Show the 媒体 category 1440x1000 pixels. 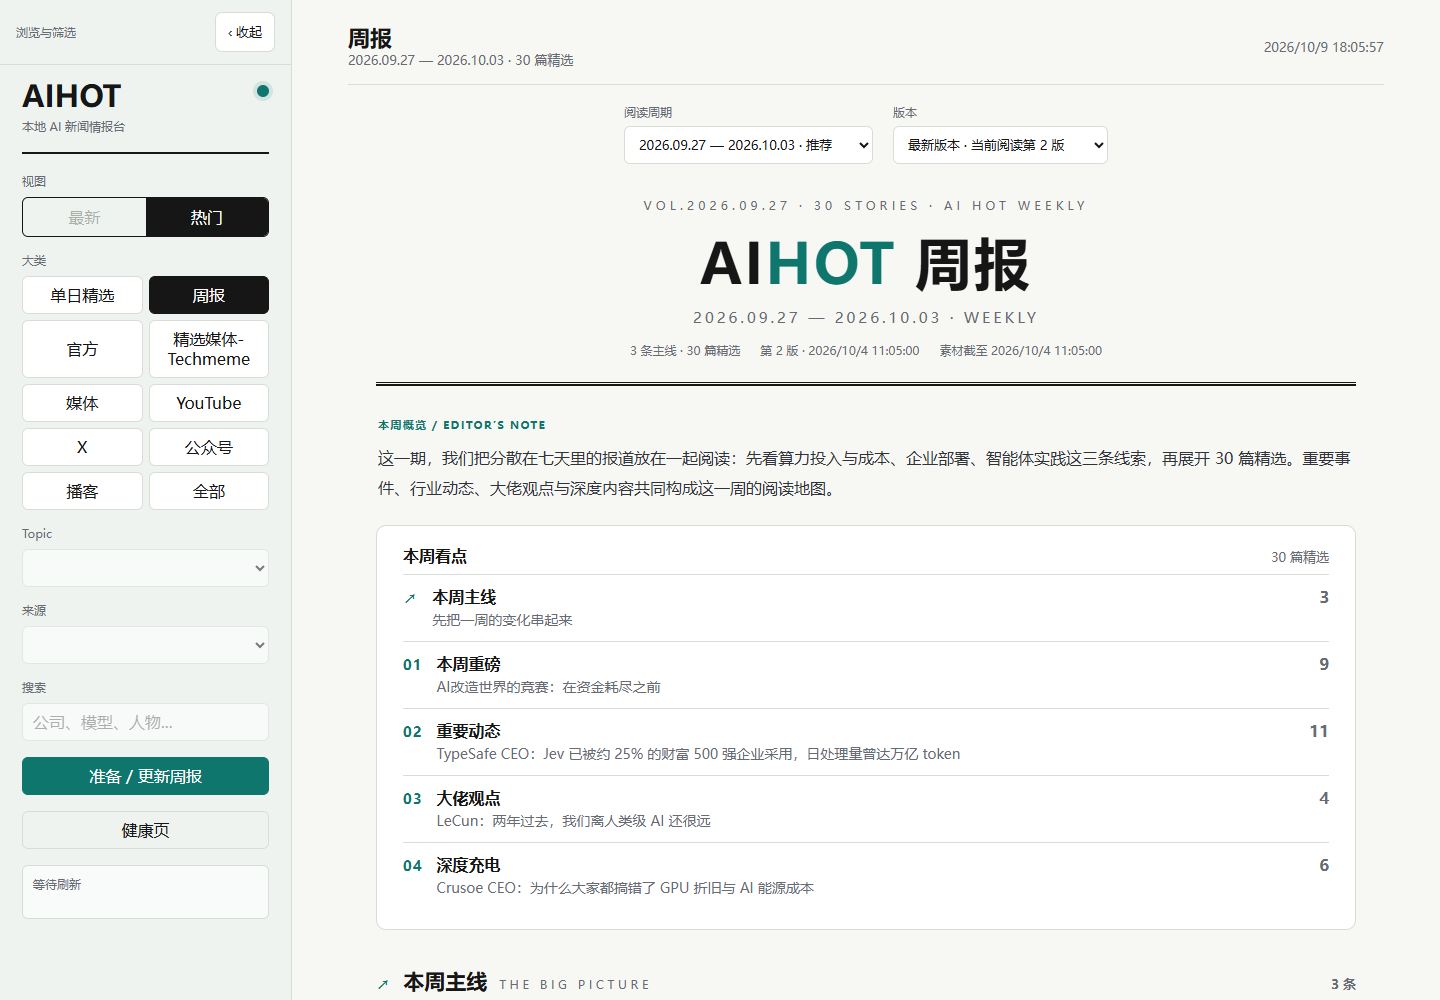point(82,403)
